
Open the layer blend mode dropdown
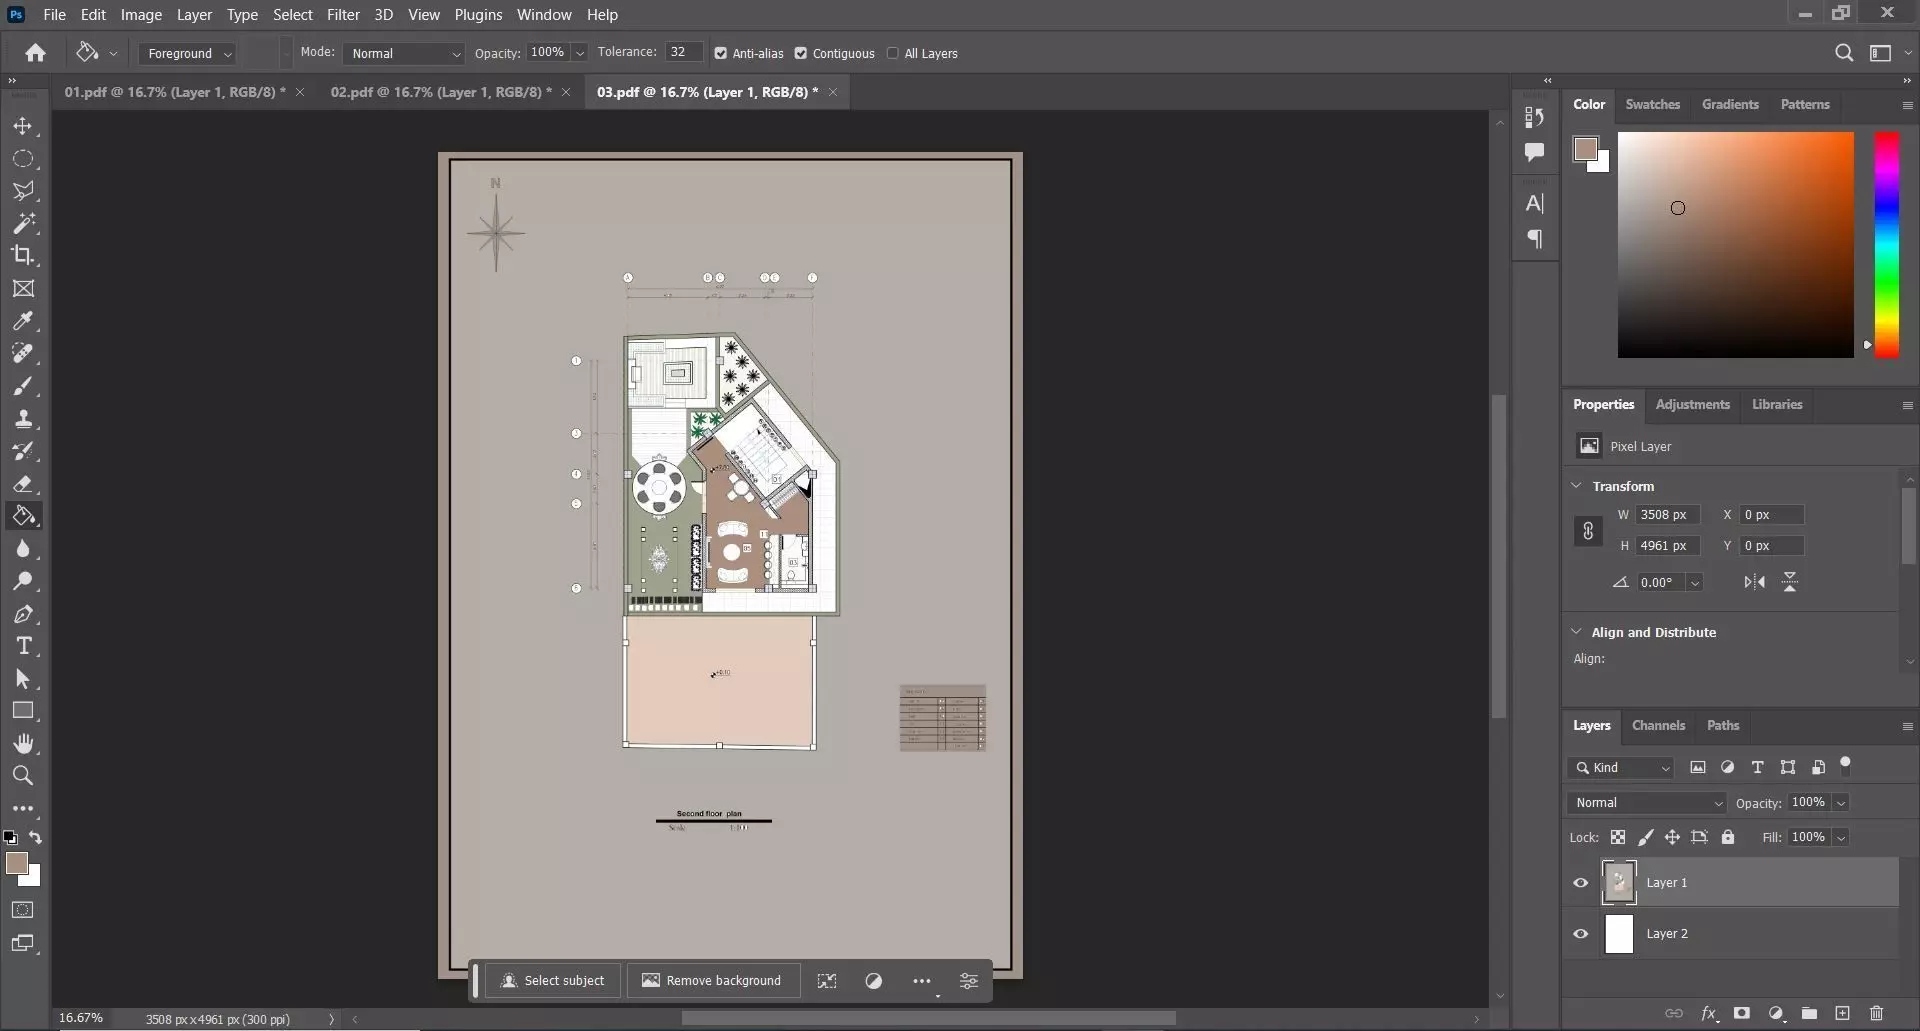pyautogui.click(x=1647, y=803)
